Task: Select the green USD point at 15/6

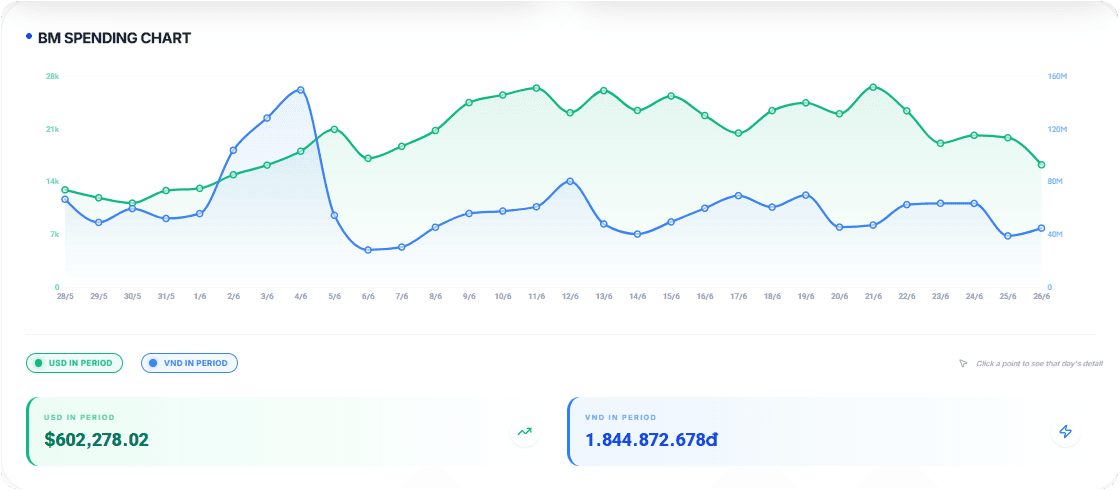Action: [x=671, y=96]
